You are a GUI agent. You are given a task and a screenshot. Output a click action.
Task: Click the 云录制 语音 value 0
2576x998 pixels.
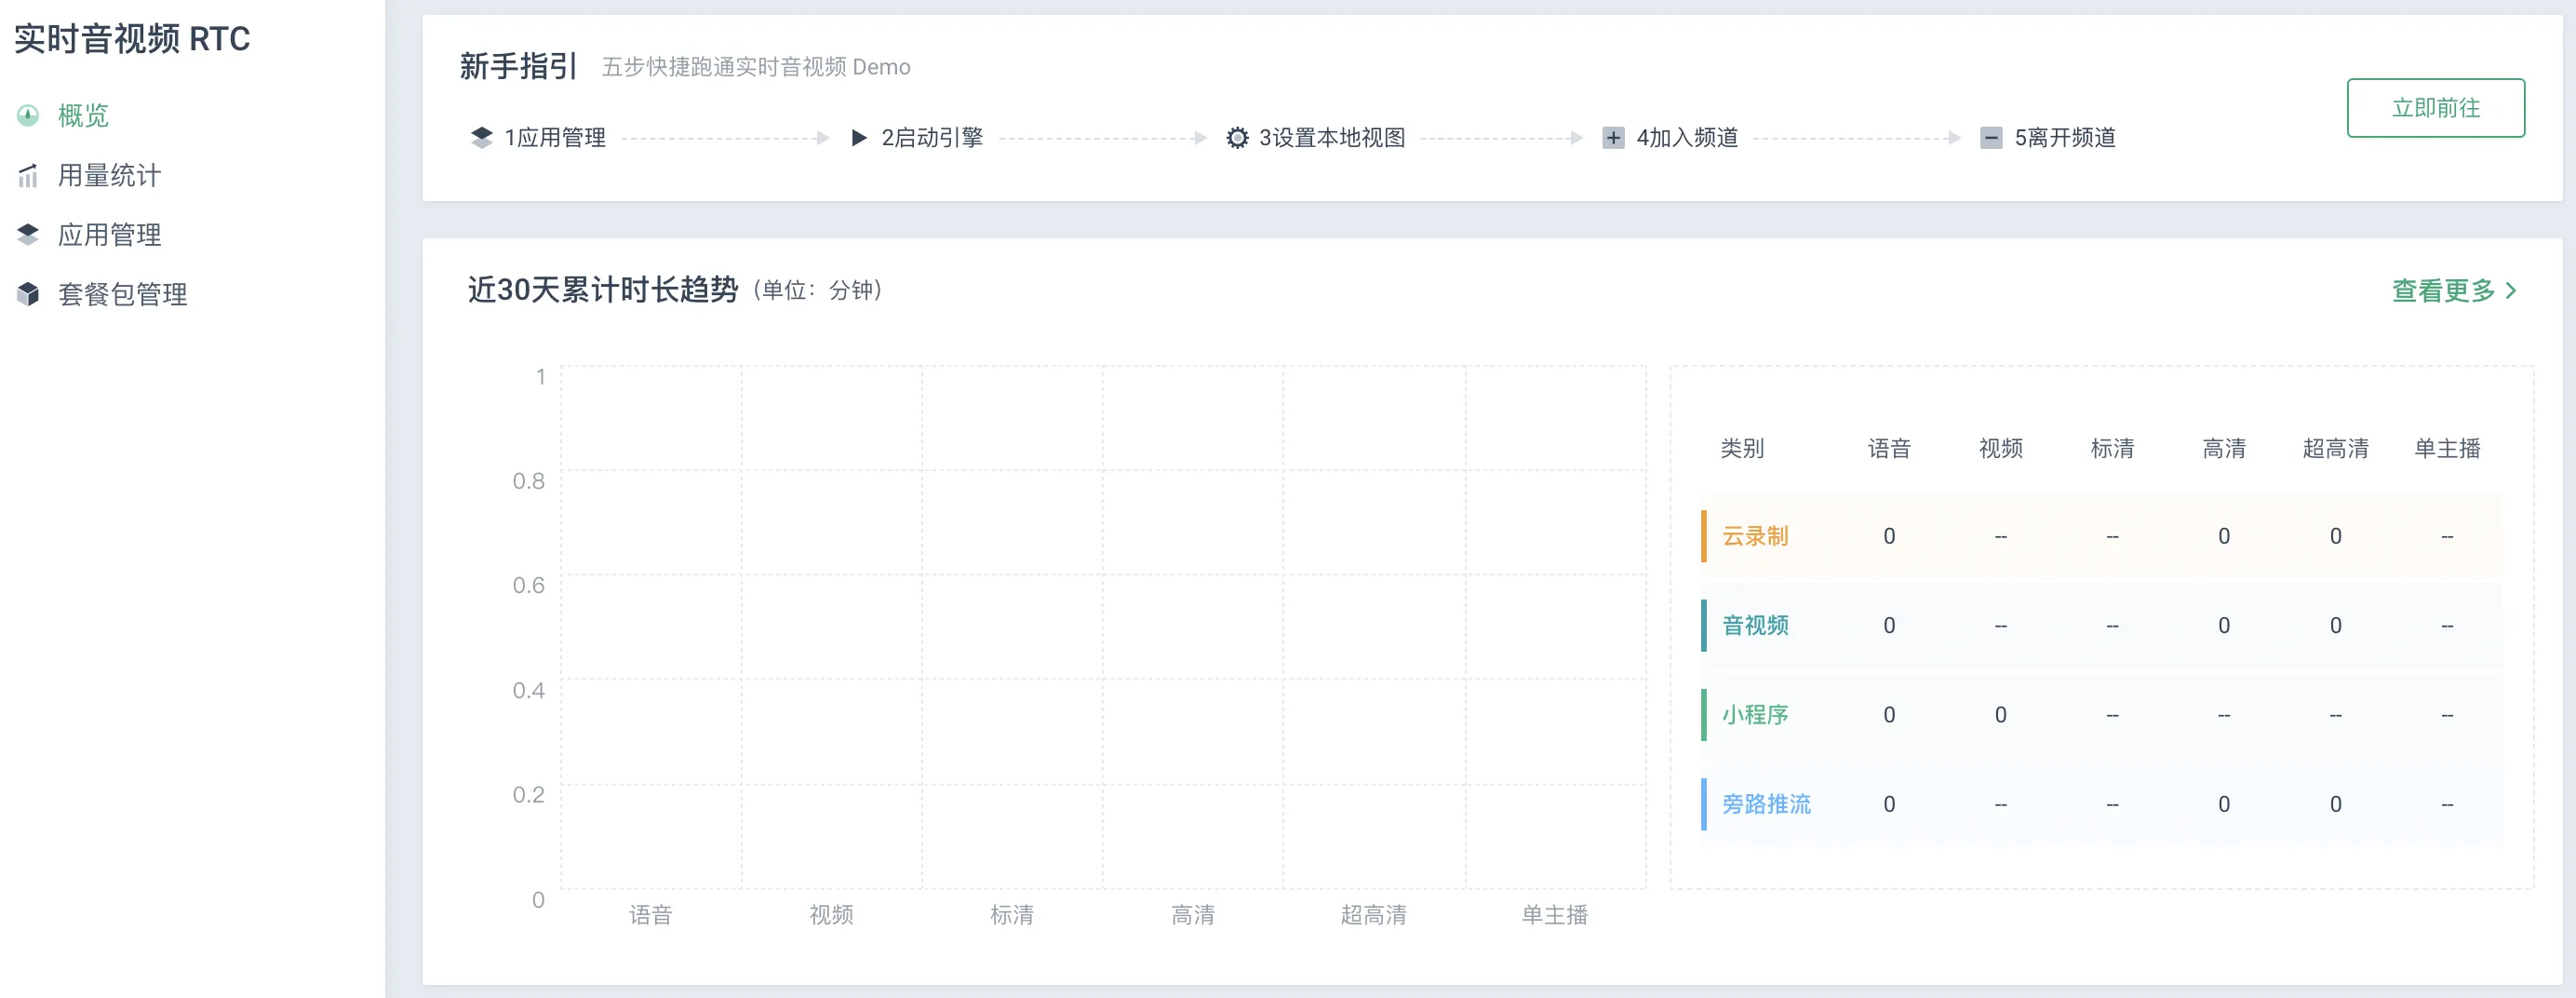tap(1889, 536)
